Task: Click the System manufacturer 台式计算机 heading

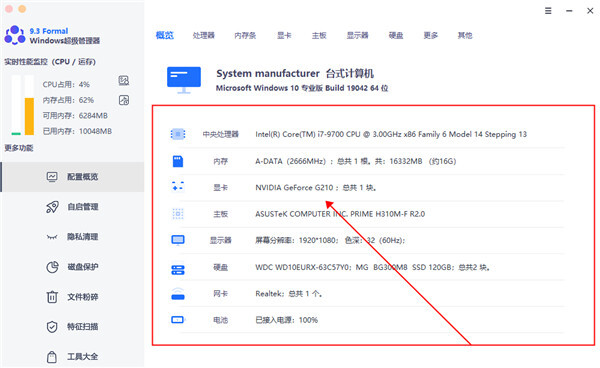Action: coord(295,73)
